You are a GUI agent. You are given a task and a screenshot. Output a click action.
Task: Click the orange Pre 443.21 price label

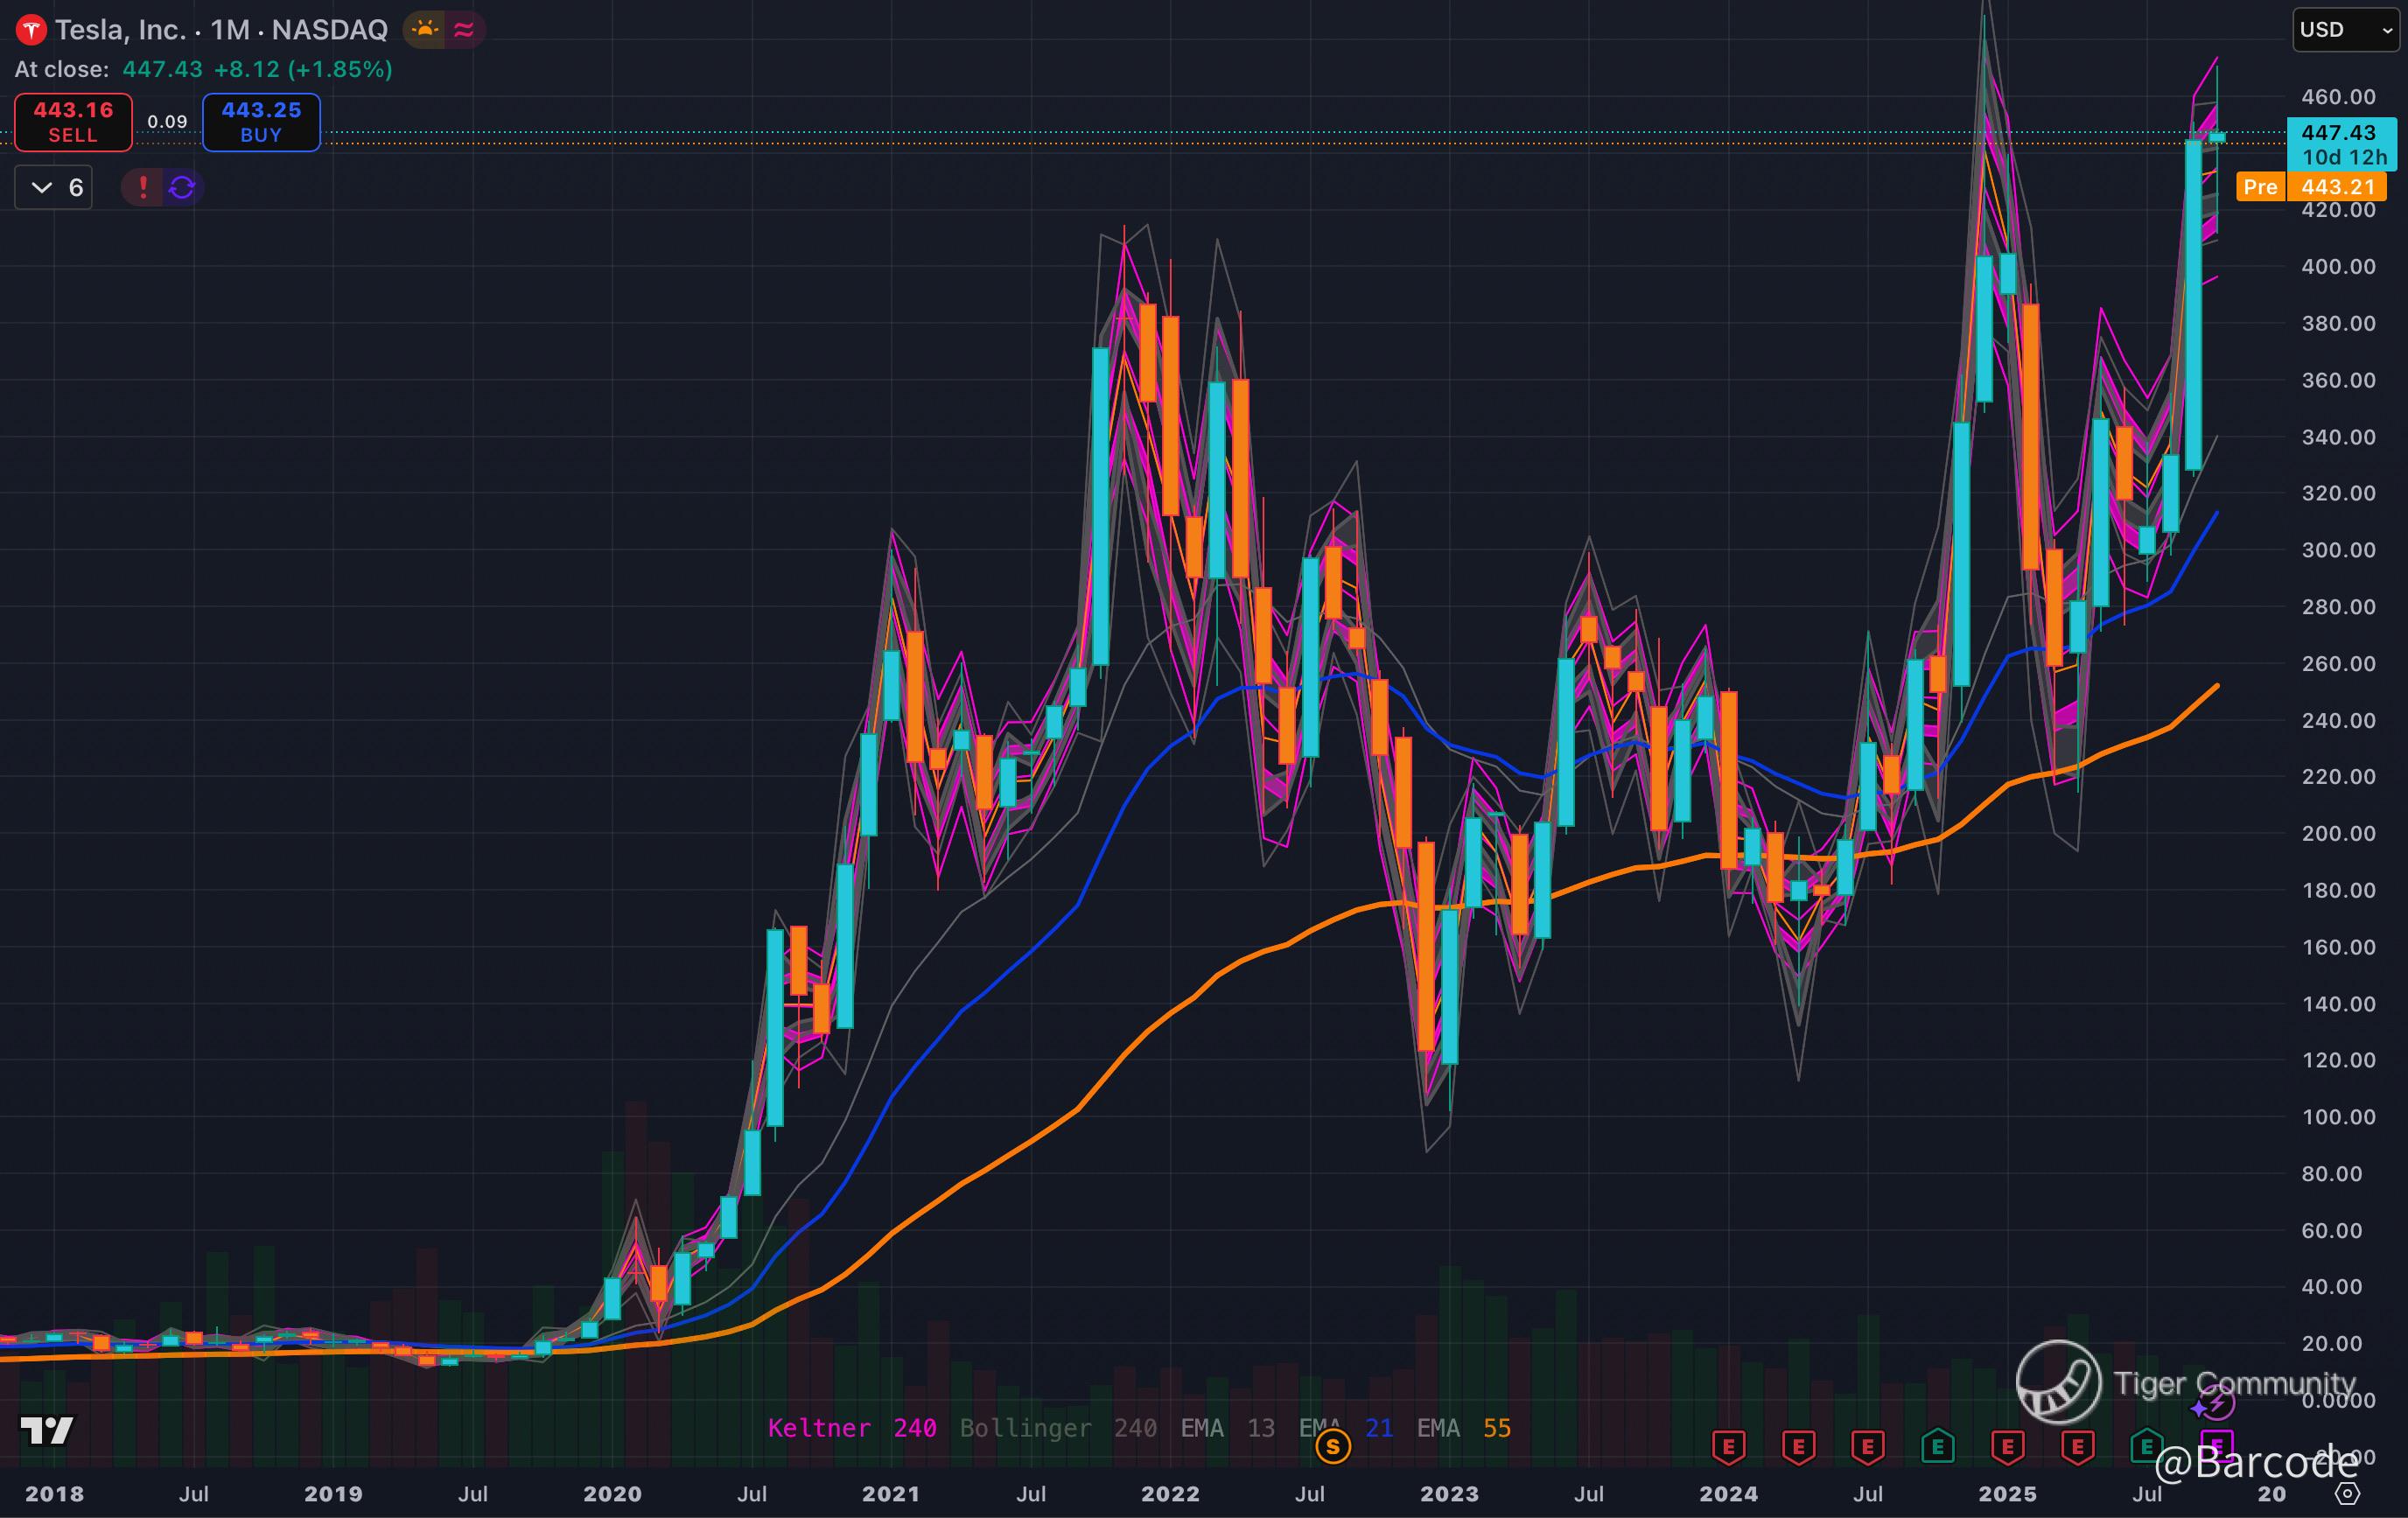[2311, 187]
